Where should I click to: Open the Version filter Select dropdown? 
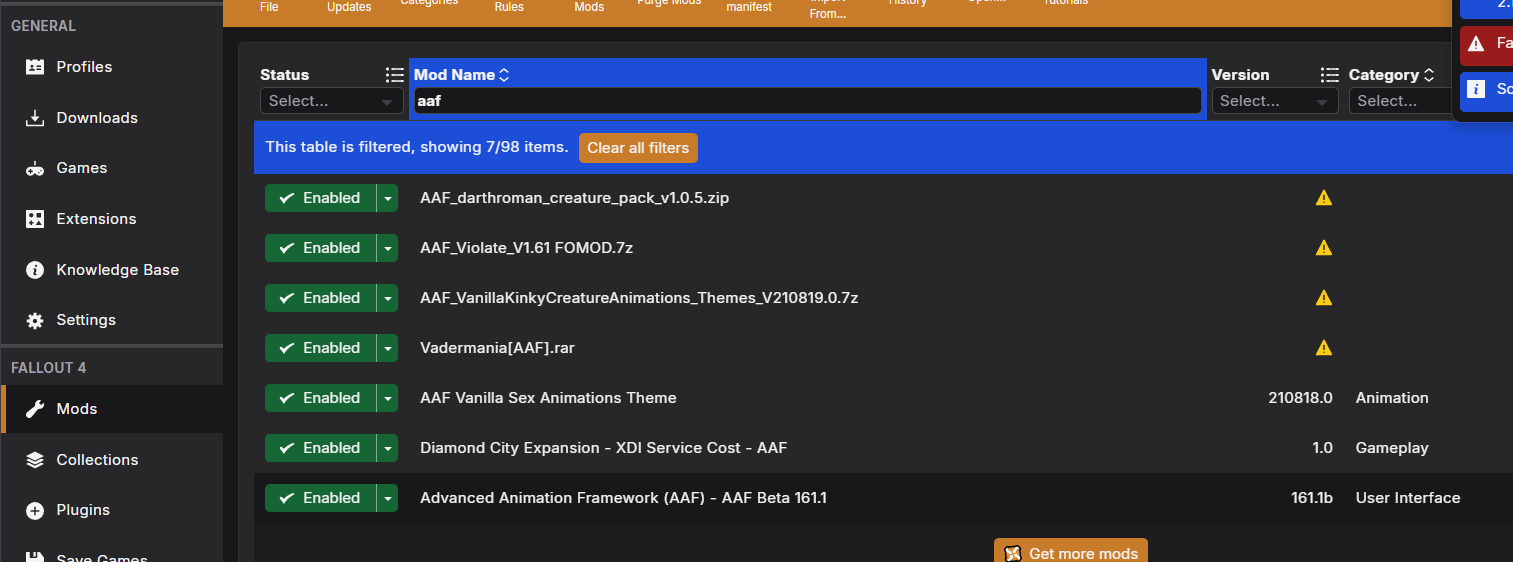[x=1275, y=101]
